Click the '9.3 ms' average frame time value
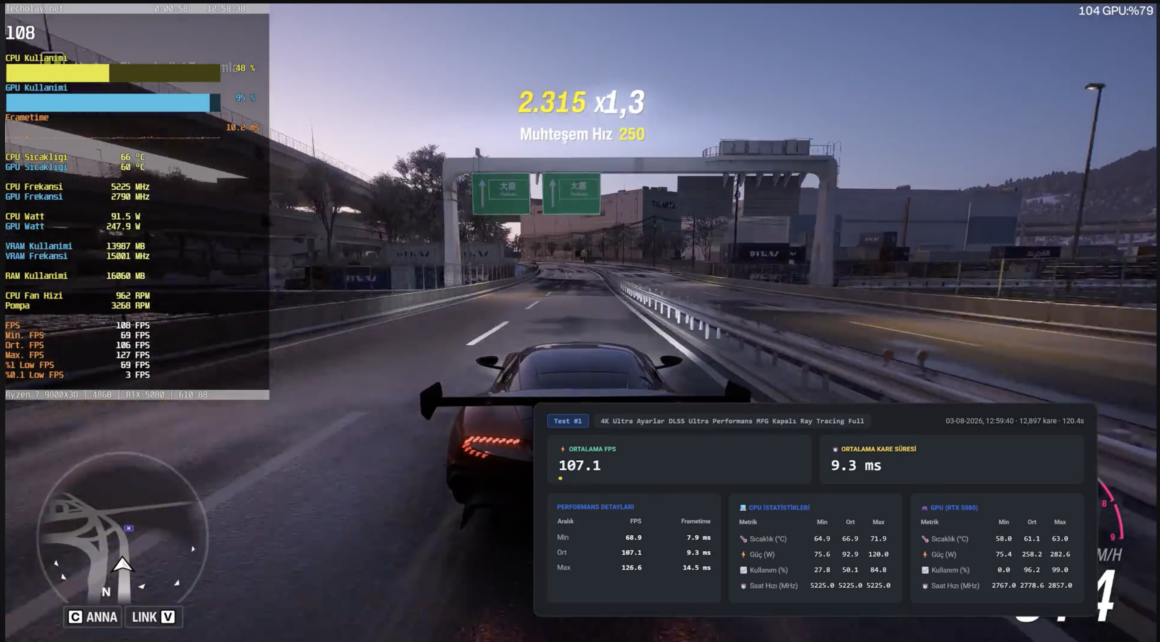Image resolution: width=1160 pixels, height=642 pixels. tap(855, 465)
